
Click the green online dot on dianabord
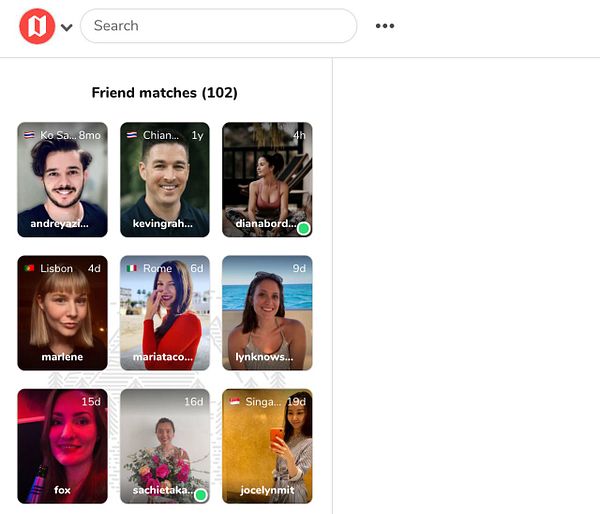303,229
